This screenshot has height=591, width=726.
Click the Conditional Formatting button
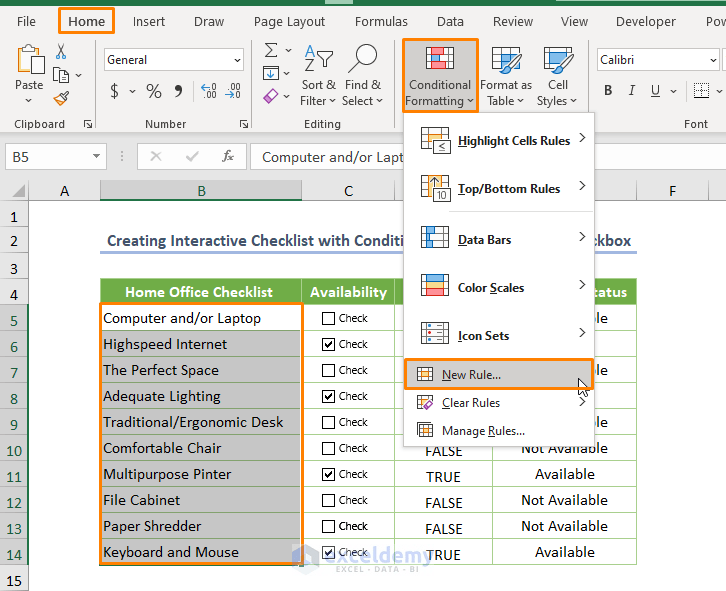(x=440, y=75)
